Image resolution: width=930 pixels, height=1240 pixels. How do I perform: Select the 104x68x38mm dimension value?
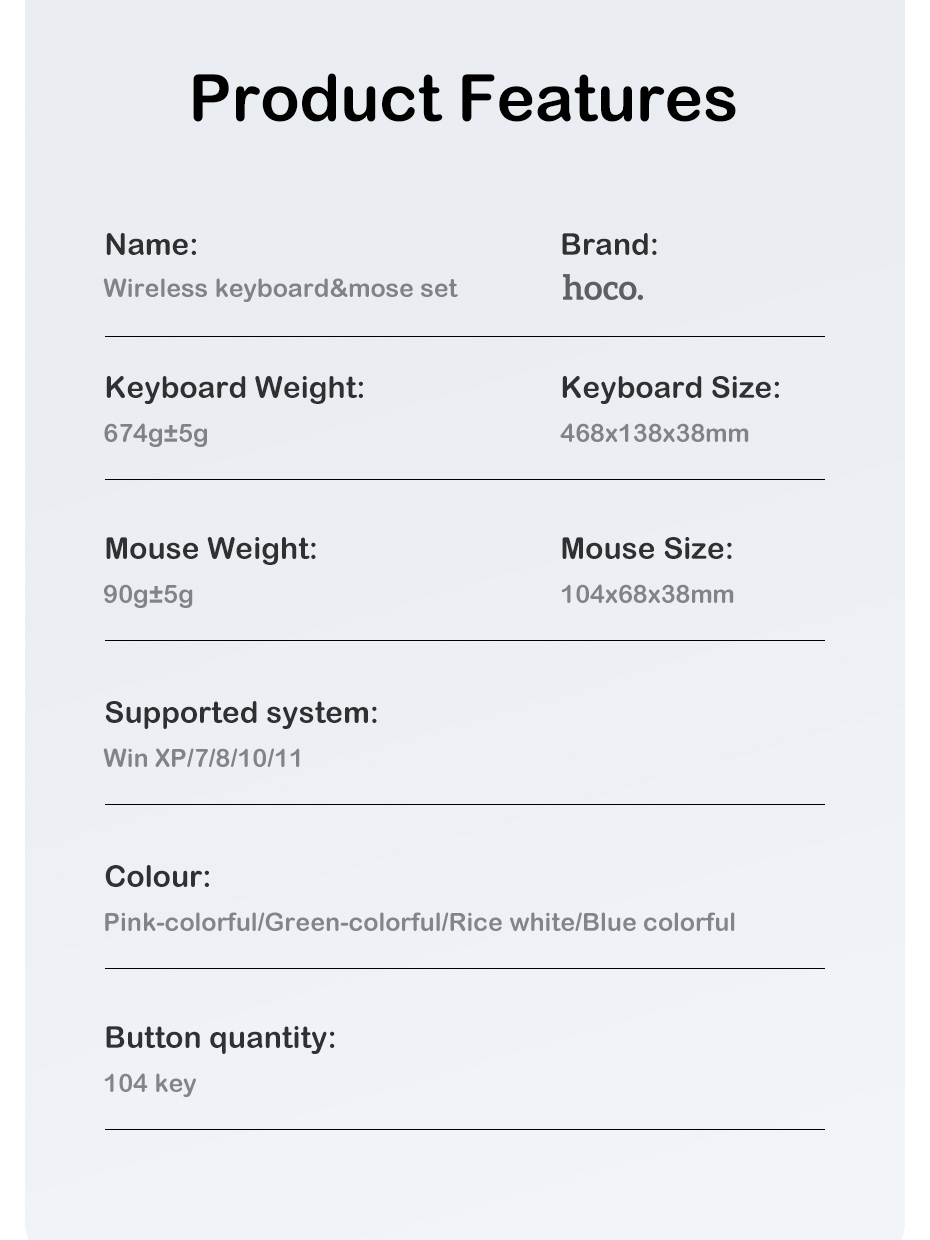(x=647, y=594)
